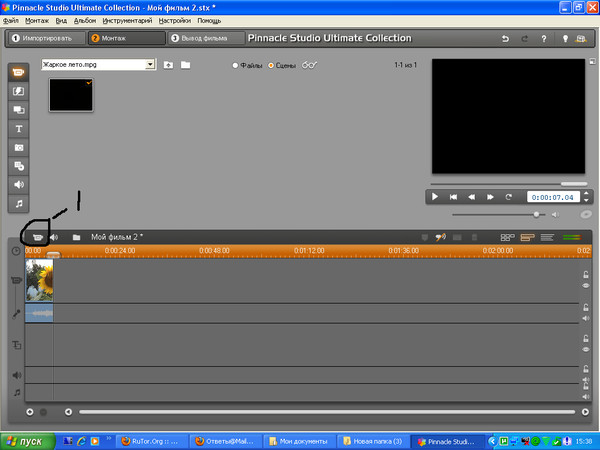The width and height of the screenshot is (600, 450).
Task: Decrease timecode with down arrow
Action: [x=586, y=200]
